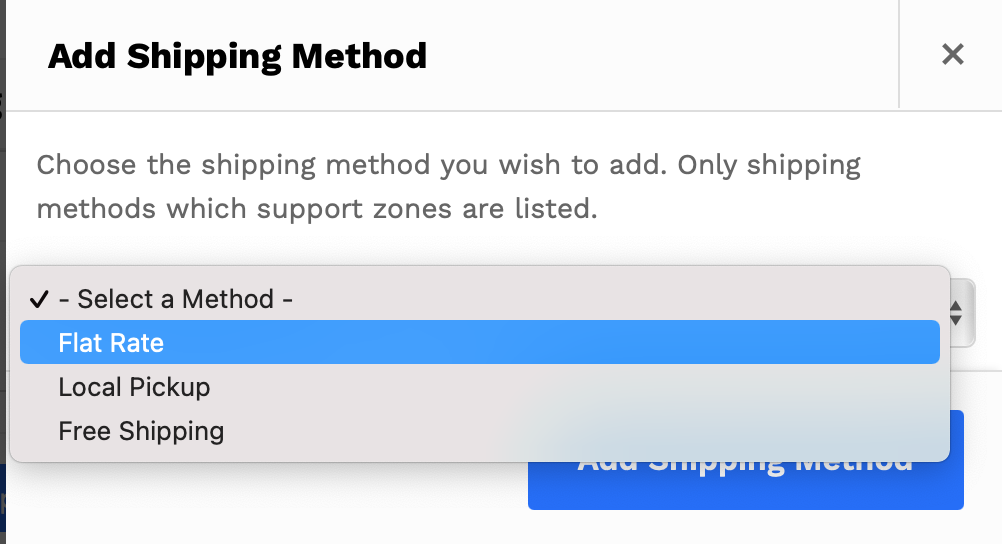The height and width of the screenshot is (544, 1002).
Task: Select the "- Select a Method -" placeholder
Action: (x=175, y=299)
